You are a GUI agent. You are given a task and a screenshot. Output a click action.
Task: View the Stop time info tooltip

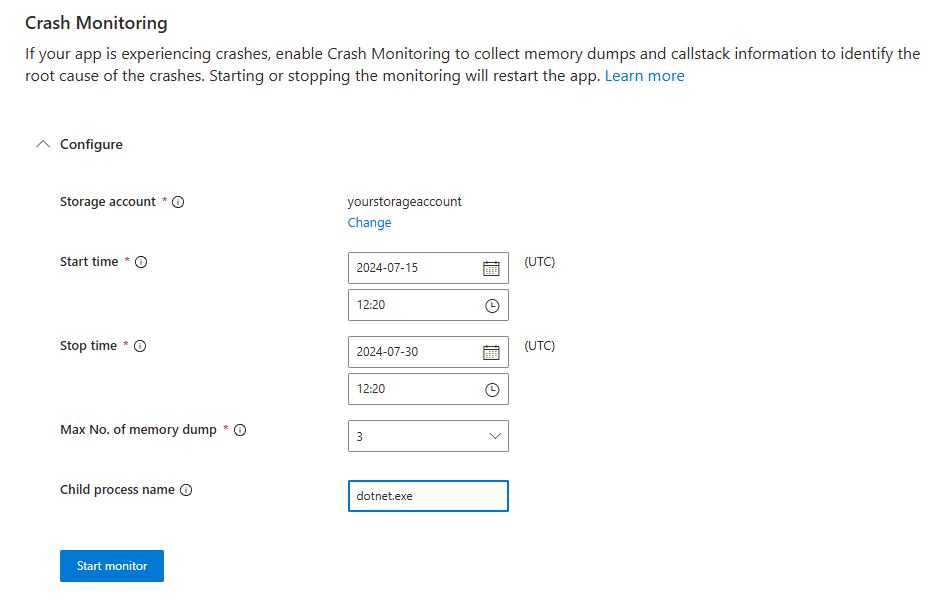click(140, 346)
